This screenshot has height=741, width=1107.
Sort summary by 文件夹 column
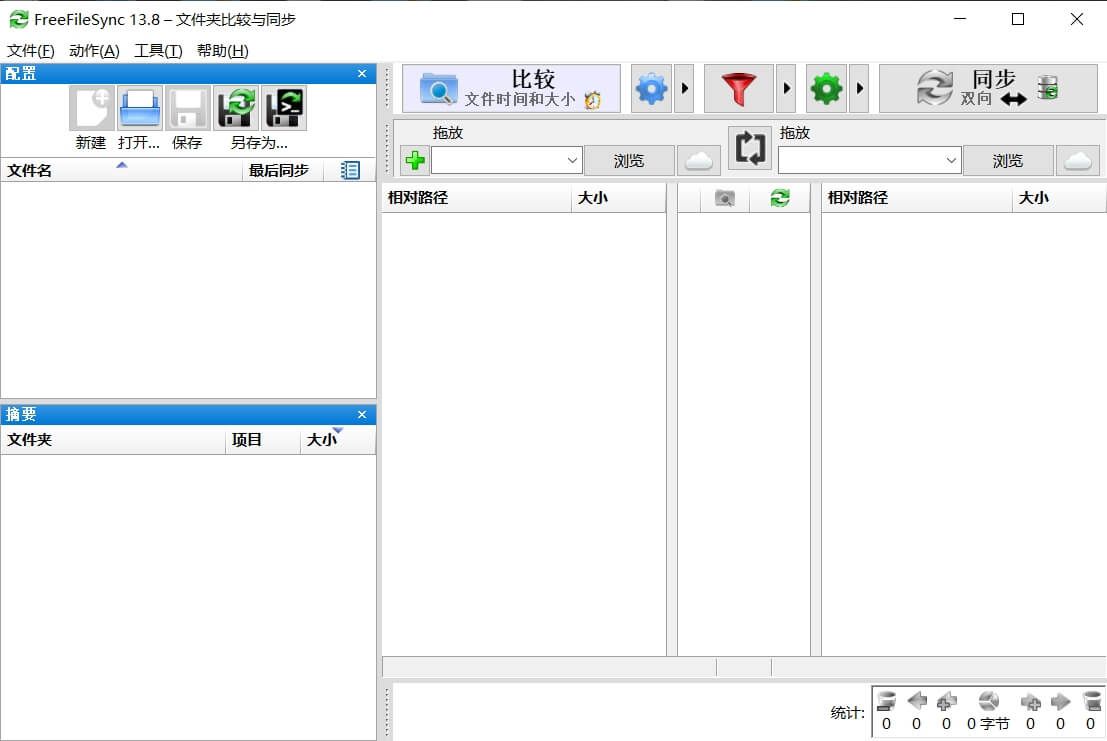click(113, 440)
